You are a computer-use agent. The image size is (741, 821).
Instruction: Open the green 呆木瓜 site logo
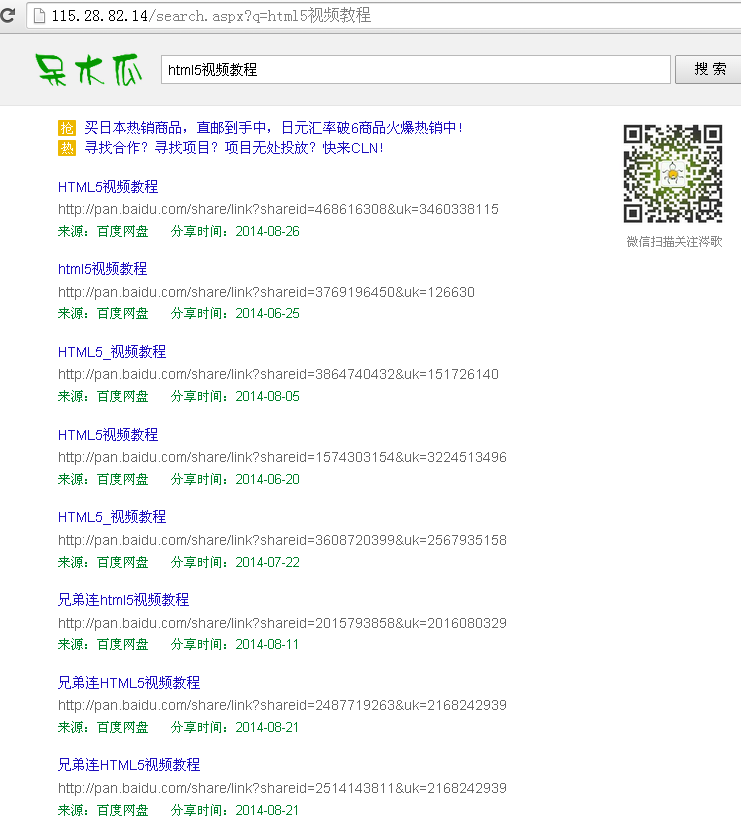[x=90, y=70]
